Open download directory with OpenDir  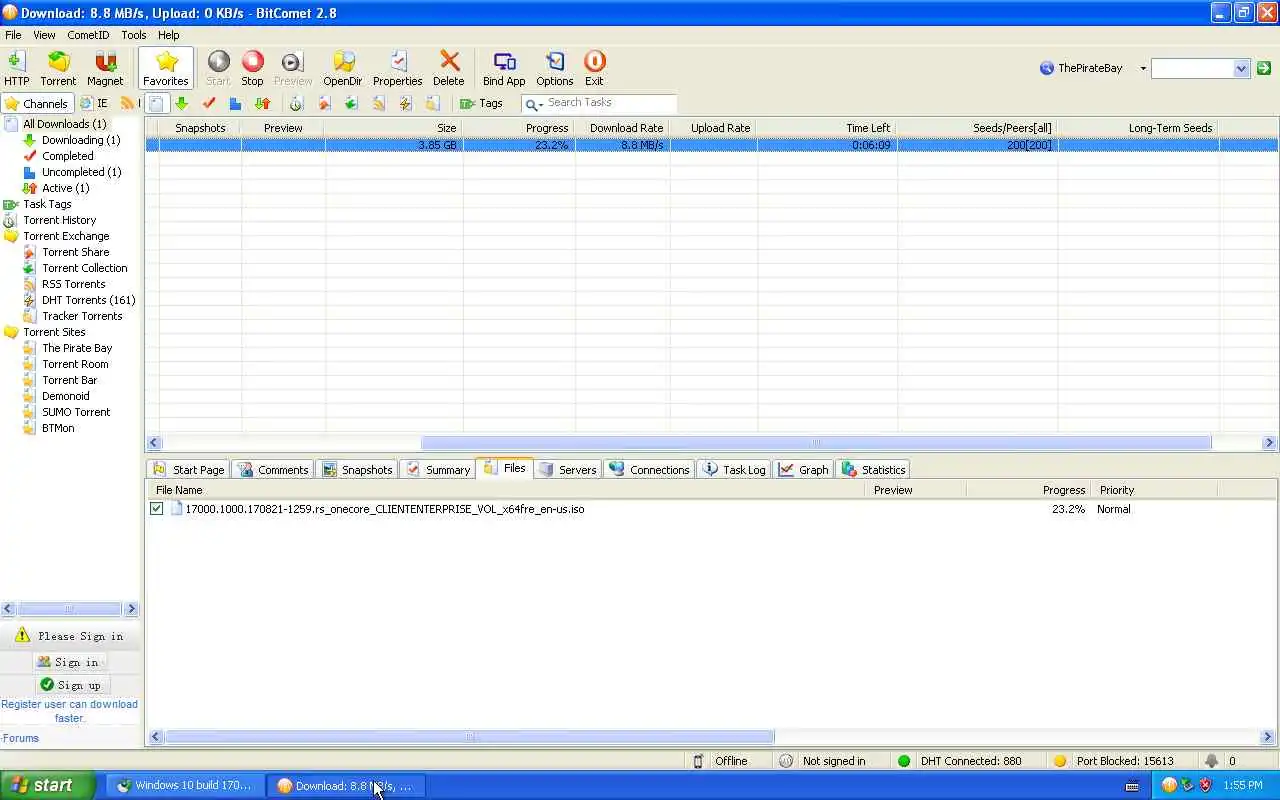click(x=342, y=68)
